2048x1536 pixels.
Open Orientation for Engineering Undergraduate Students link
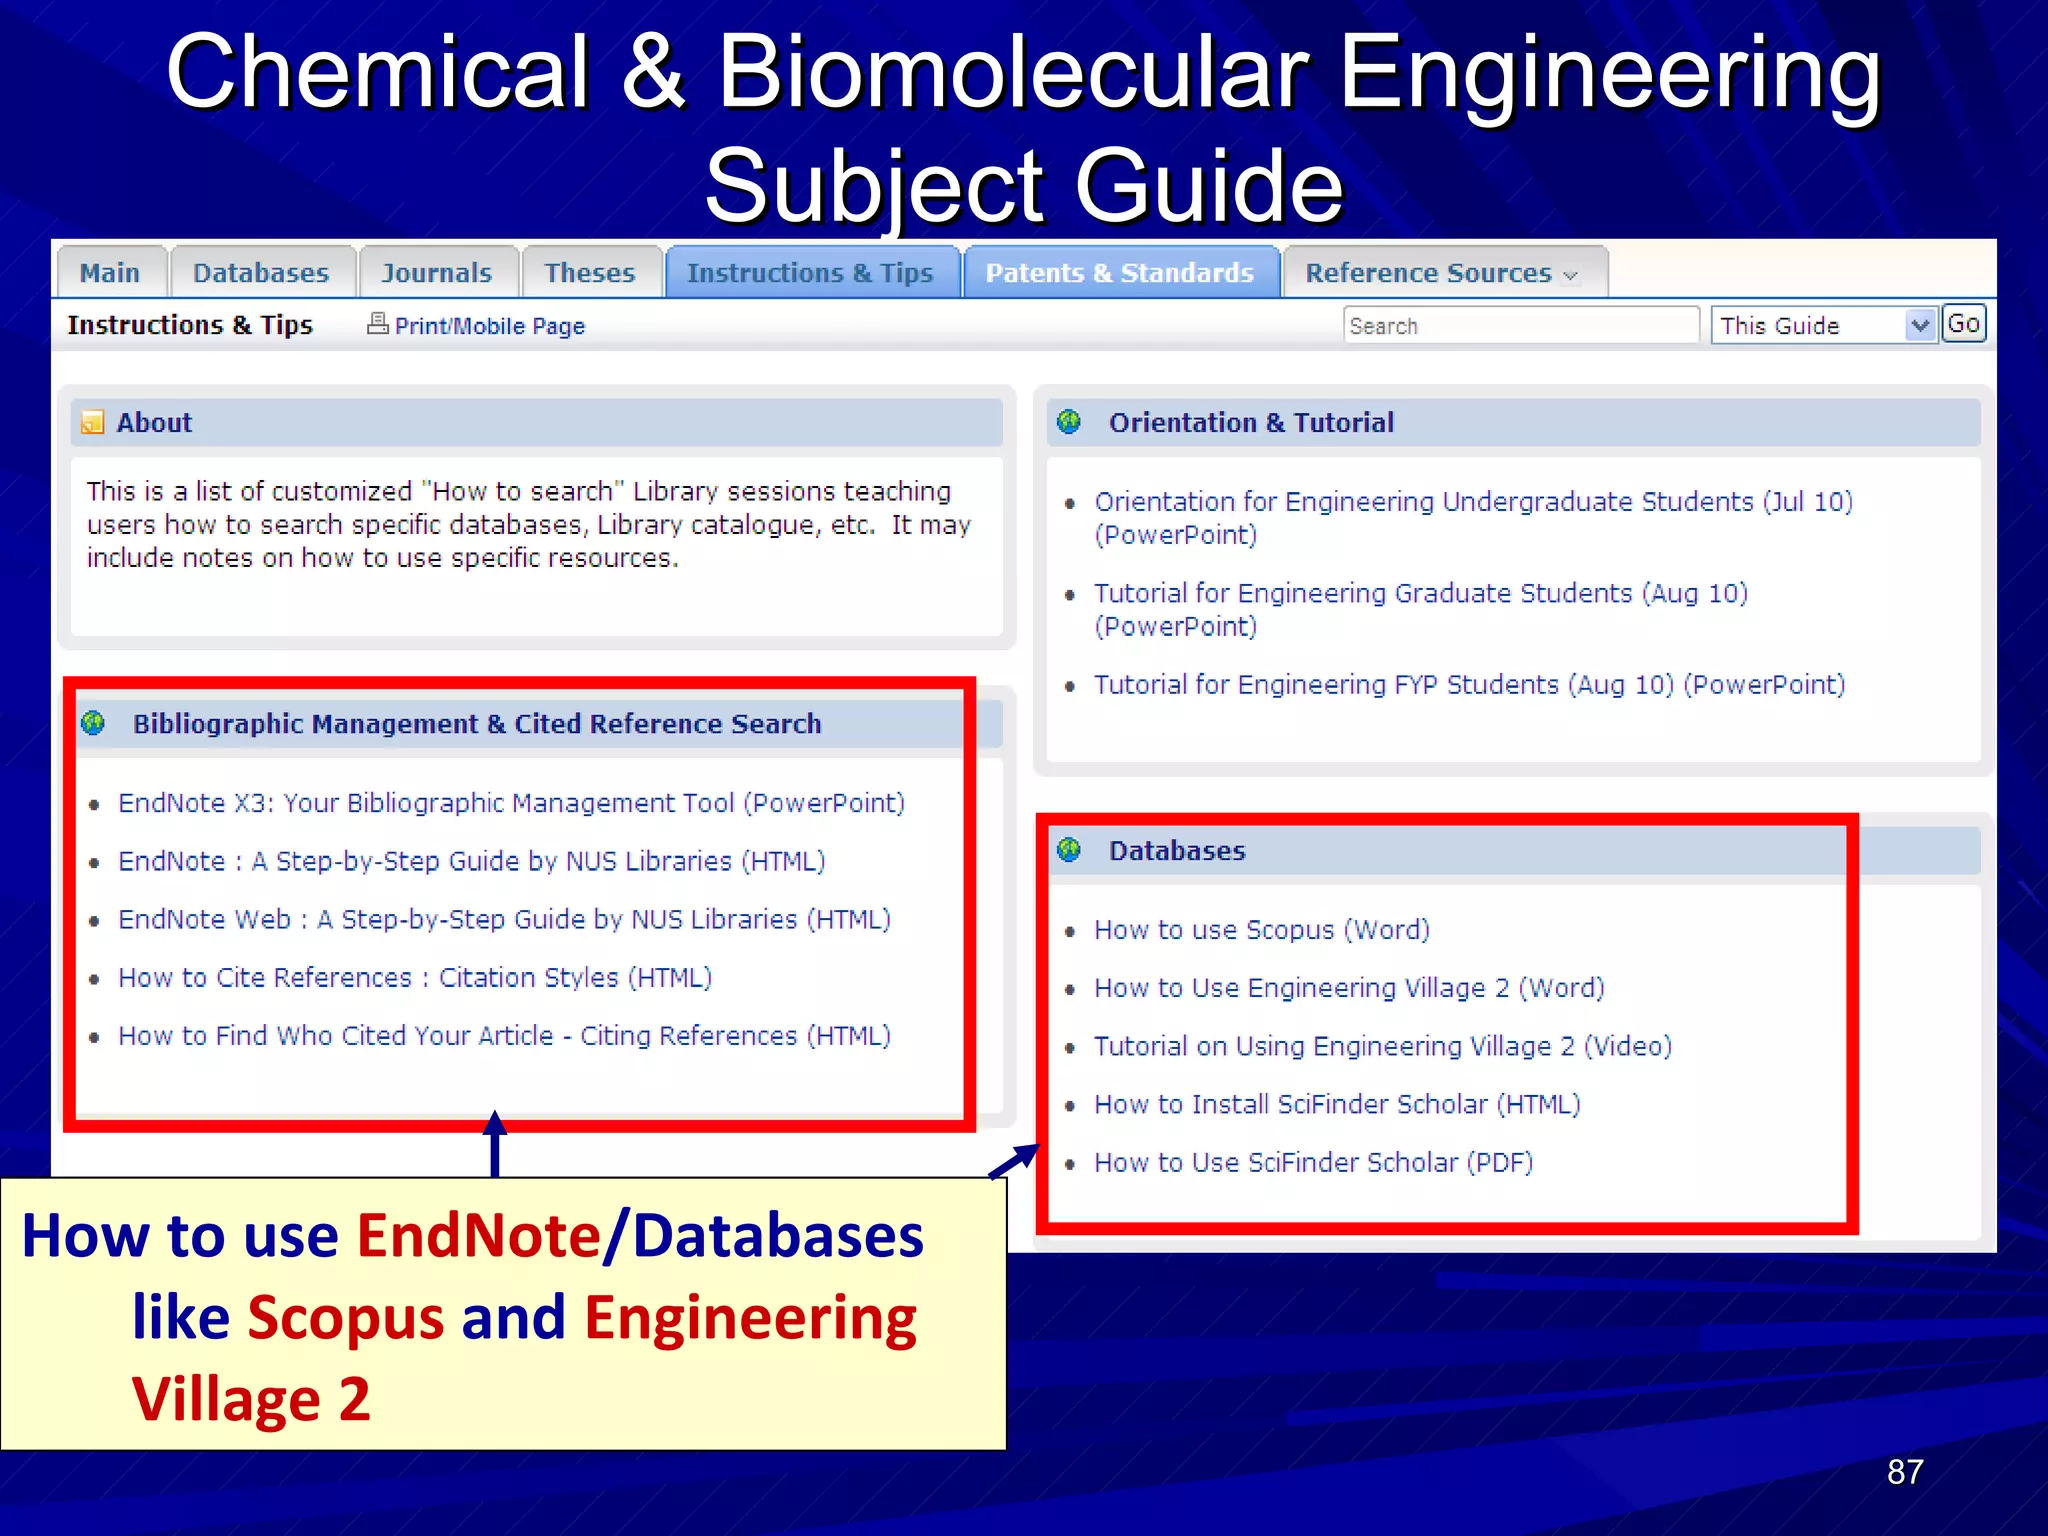pos(1473,518)
